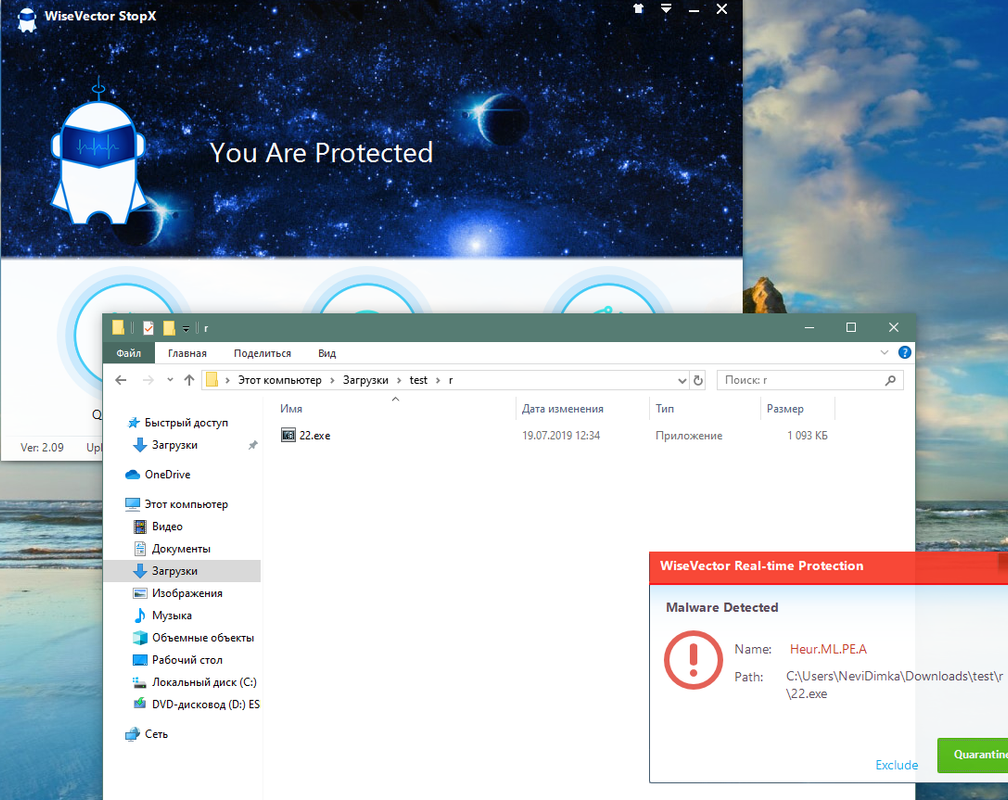Switch to the Вид ribbon tab
Viewport: 1008px width, 800px height.
pyautogui.click(x=327, y=353)
